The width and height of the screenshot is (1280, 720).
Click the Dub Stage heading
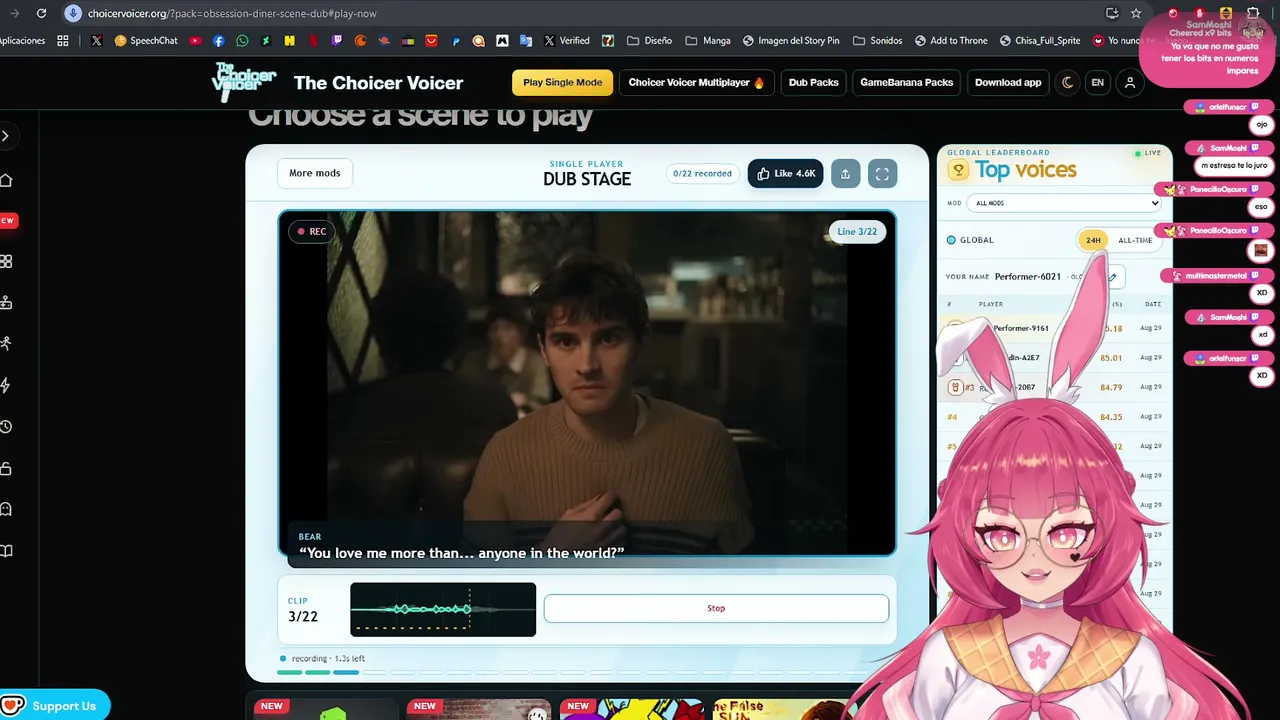pyautogui.click(x=587, y=179)
